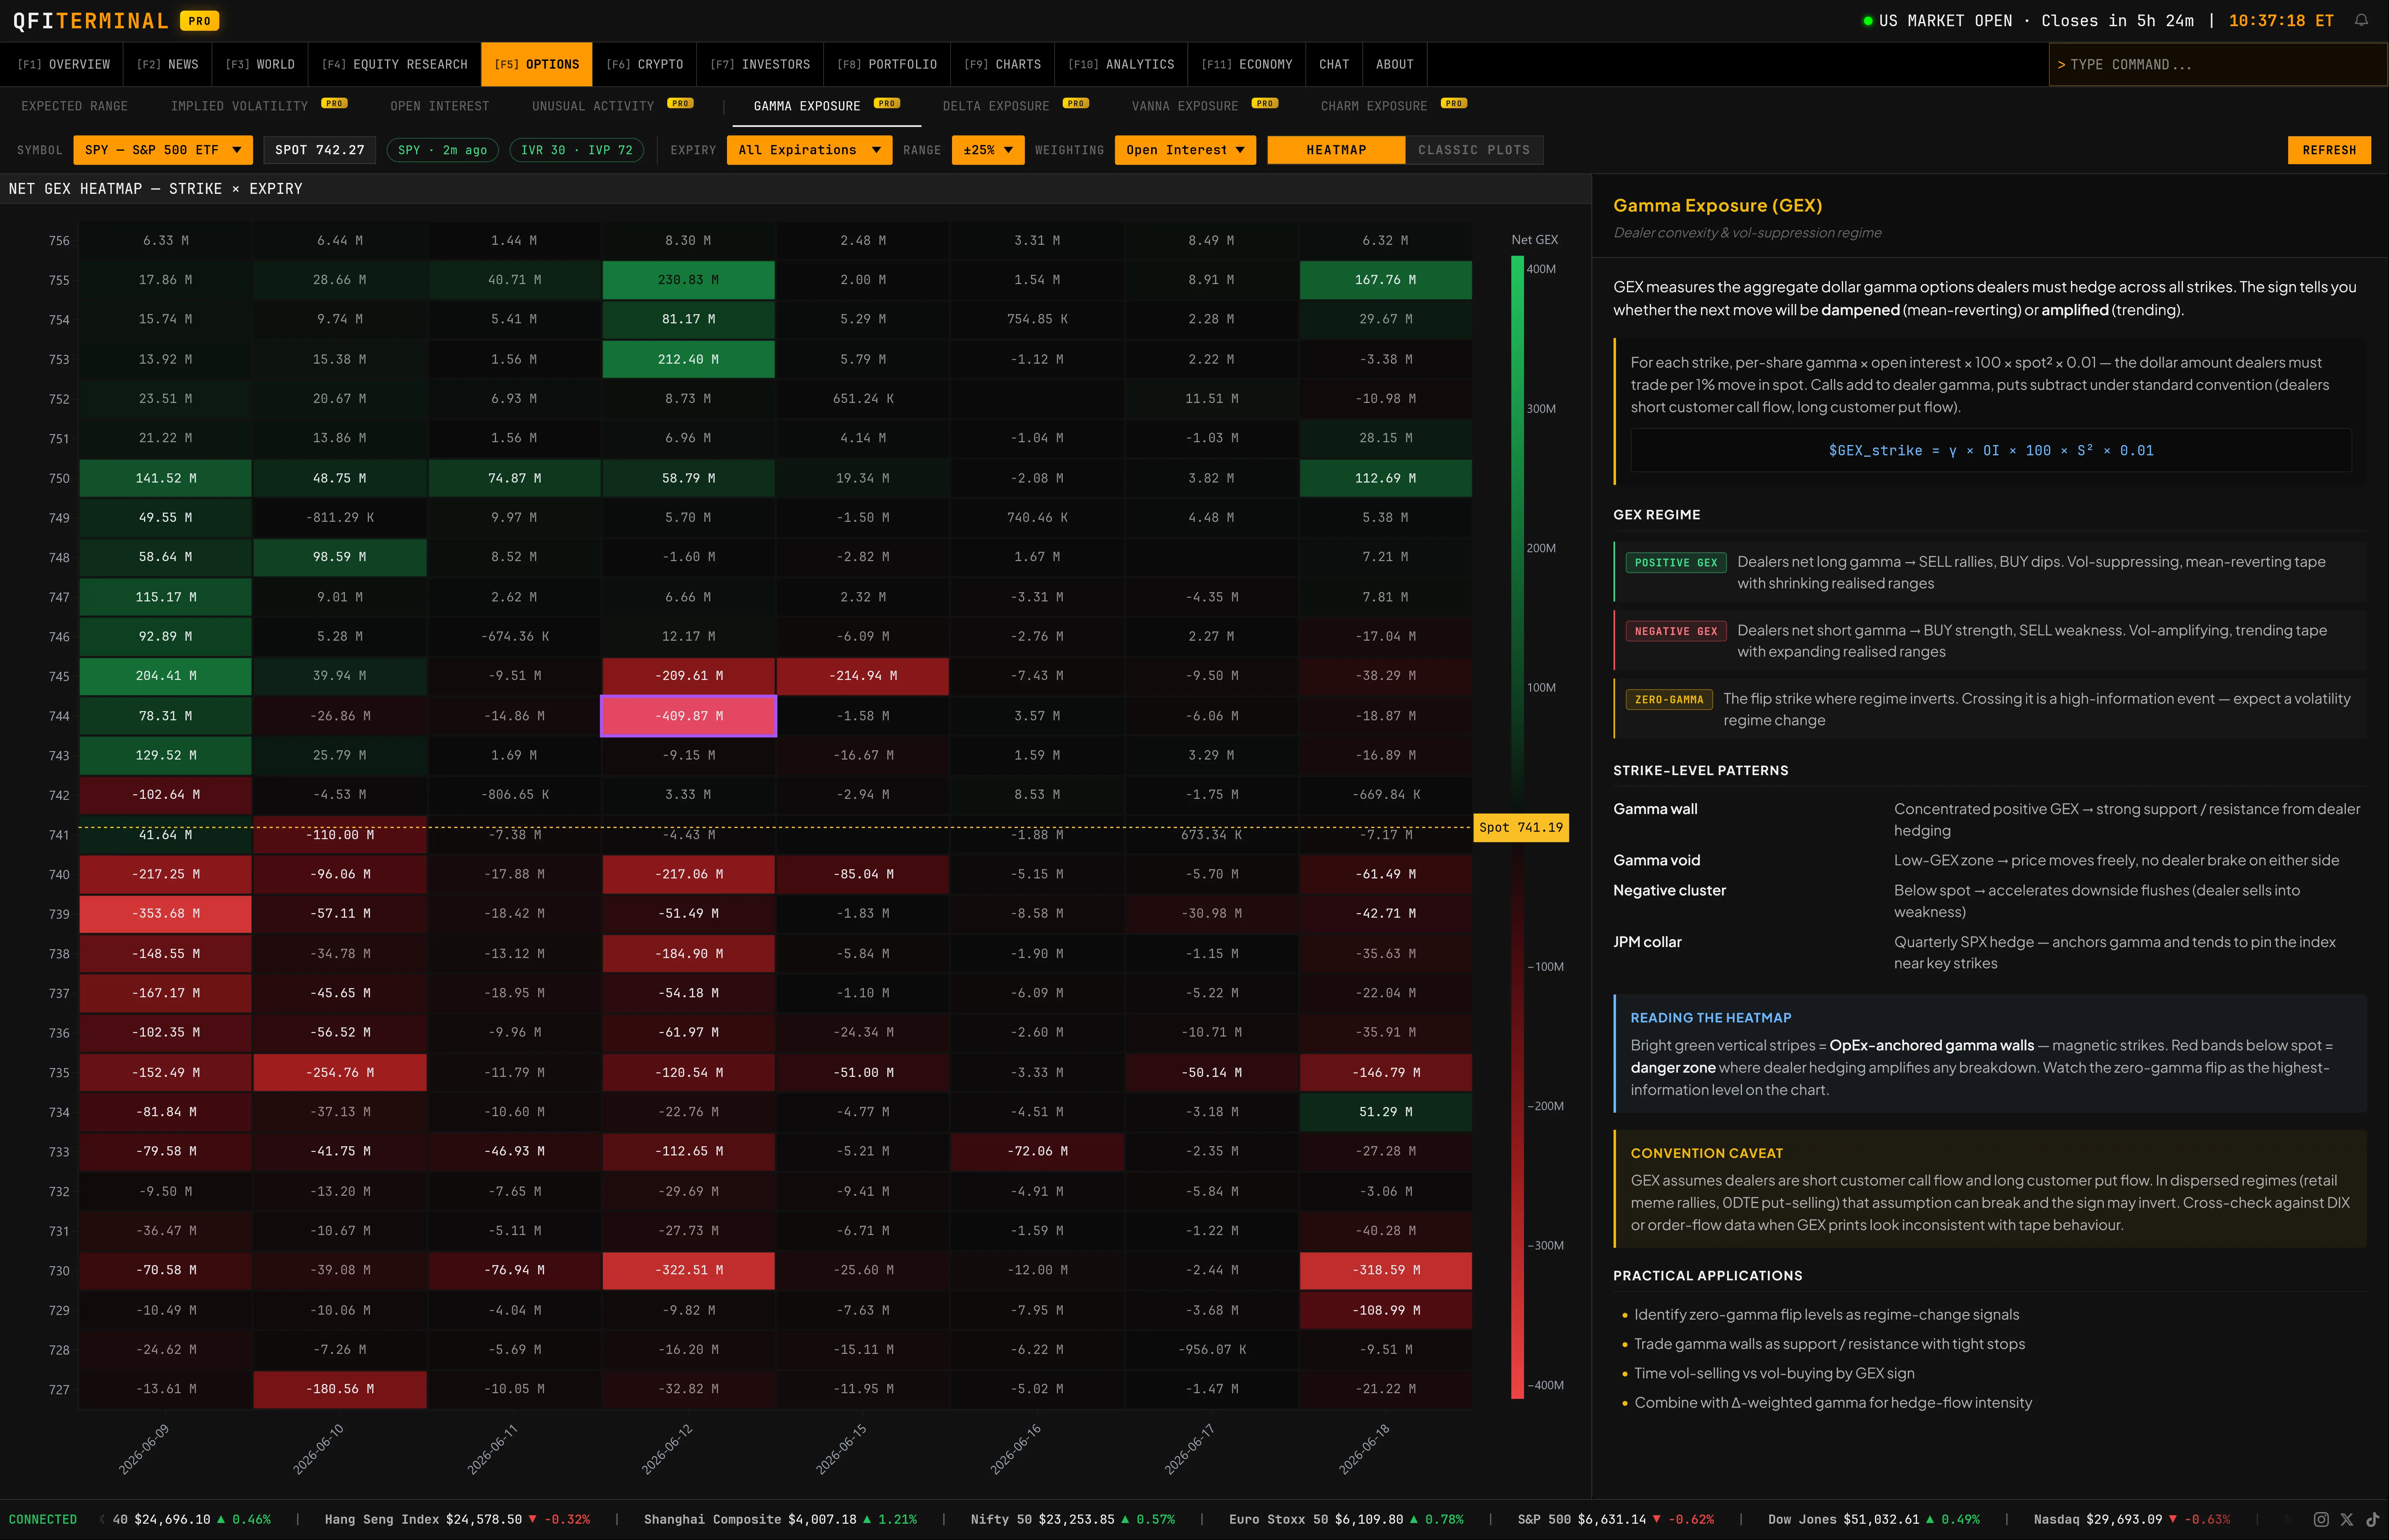2389x1540 pixels.
Task: Click the PRO badge beside QFI Terminal
Action: pyautogui.click(x=199, y=21)
